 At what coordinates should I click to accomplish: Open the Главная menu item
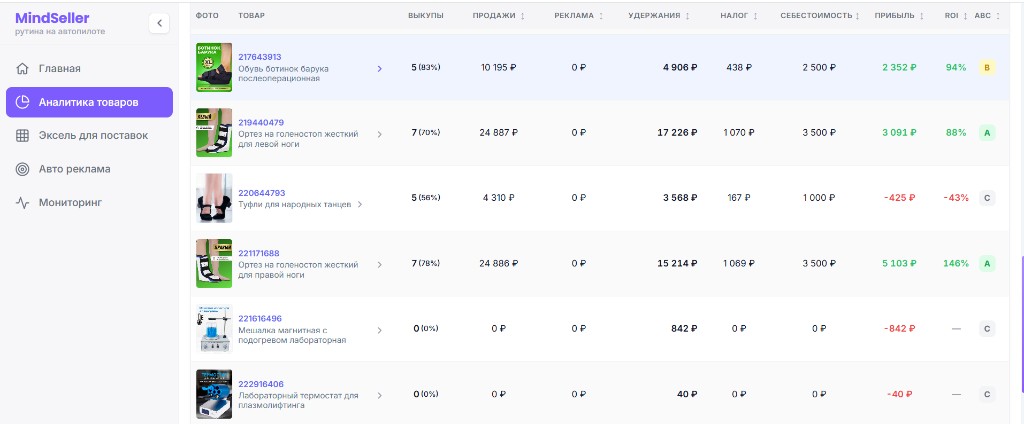point(89,69)
